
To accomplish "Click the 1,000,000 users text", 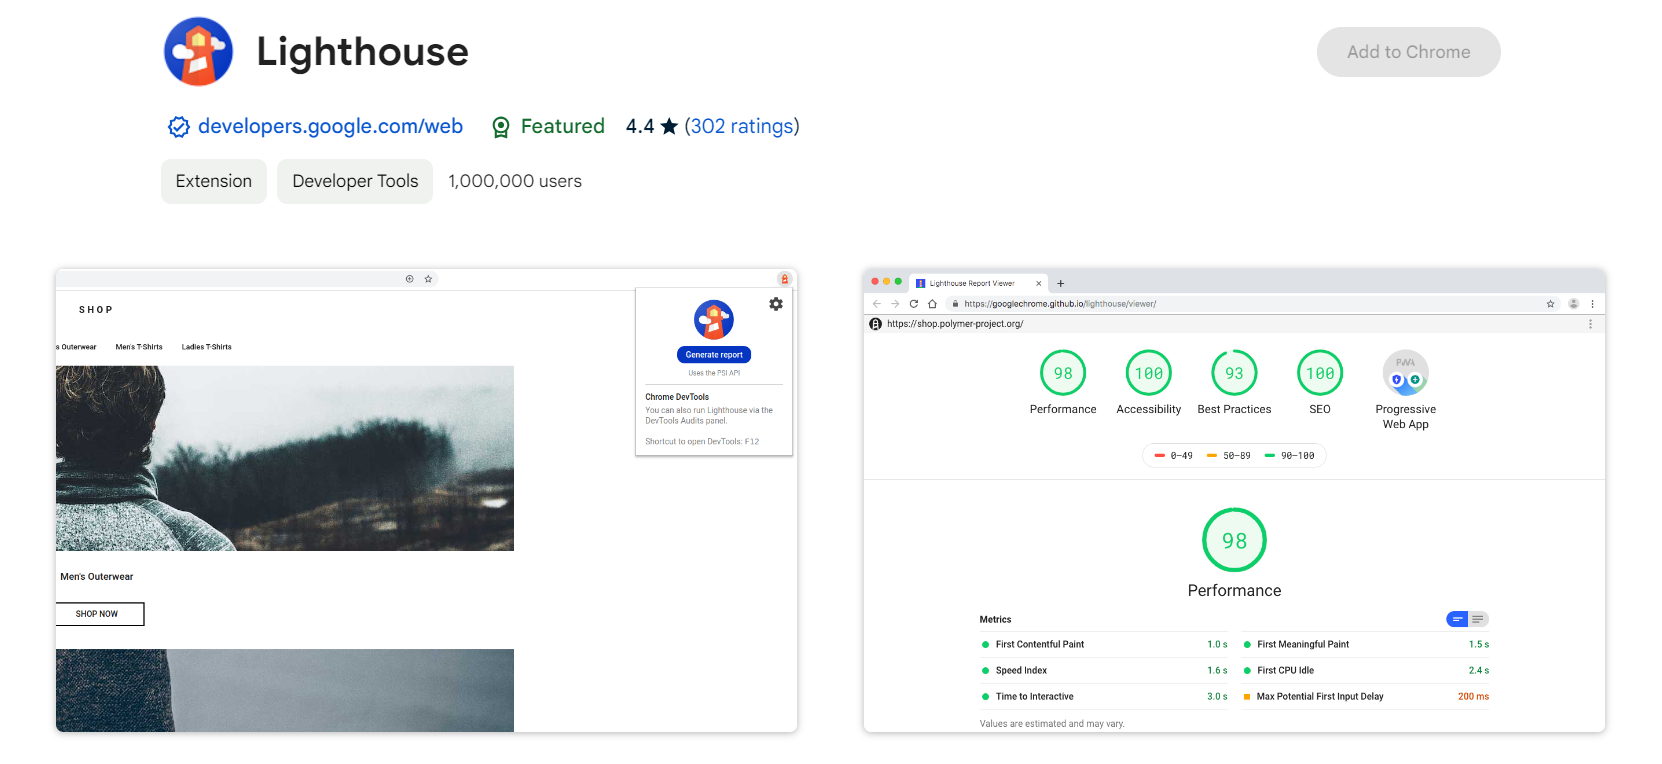I will 515,181.
